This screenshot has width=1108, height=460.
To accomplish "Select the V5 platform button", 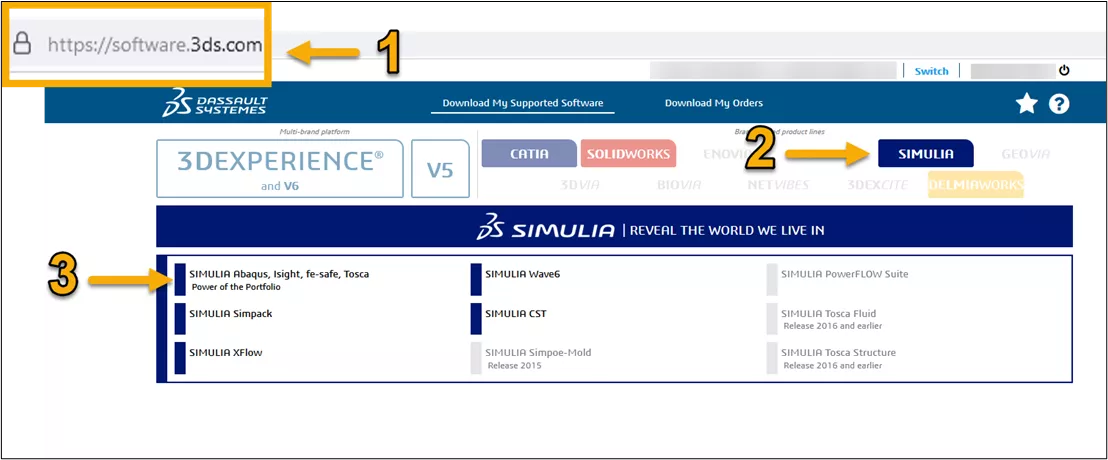I will tap(440, 168).
